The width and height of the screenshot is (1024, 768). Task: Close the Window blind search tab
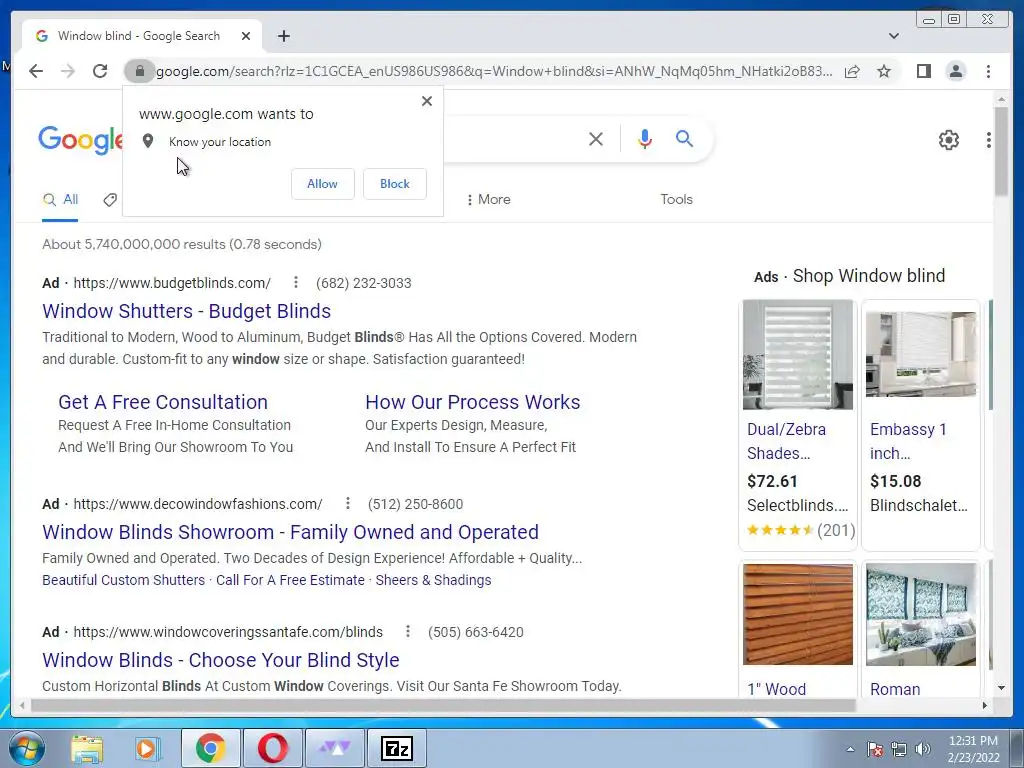246,36
